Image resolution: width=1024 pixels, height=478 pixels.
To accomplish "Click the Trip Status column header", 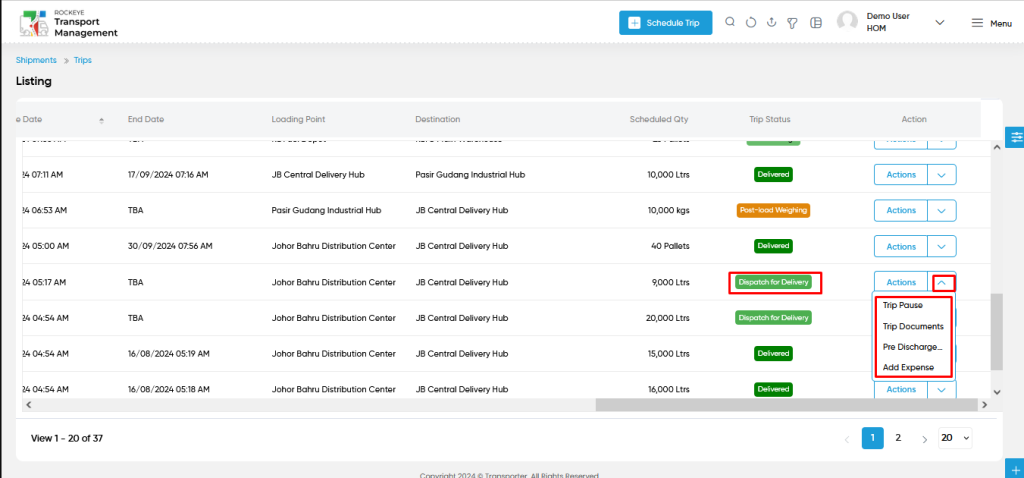I will click(770, 120).
